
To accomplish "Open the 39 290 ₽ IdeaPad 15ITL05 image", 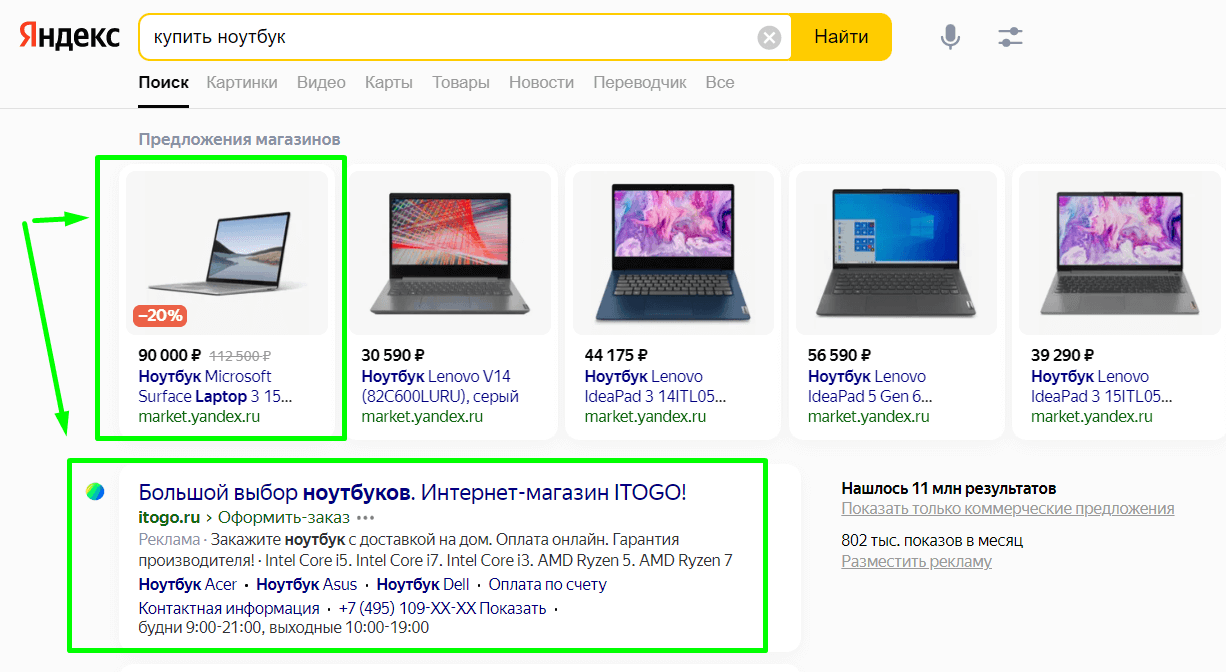I will point(1121,253).
